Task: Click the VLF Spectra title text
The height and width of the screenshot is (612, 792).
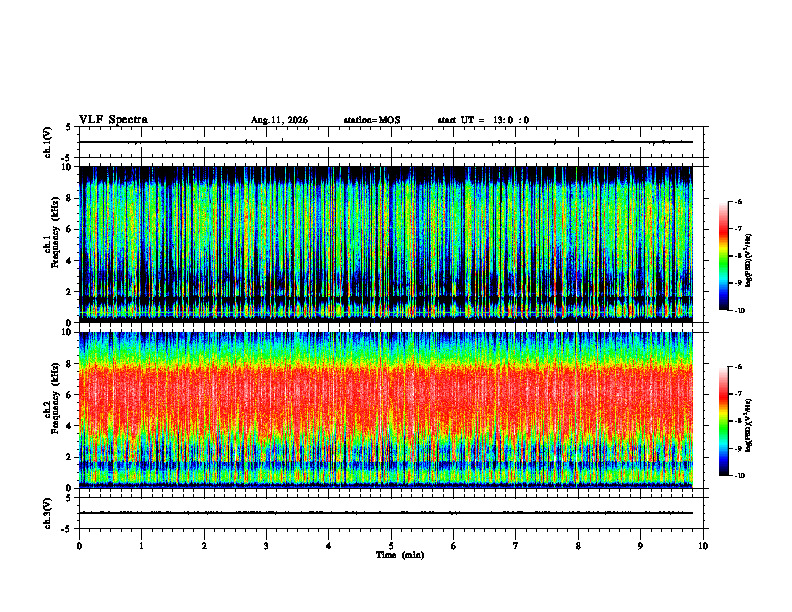Action: coord(113,120)
